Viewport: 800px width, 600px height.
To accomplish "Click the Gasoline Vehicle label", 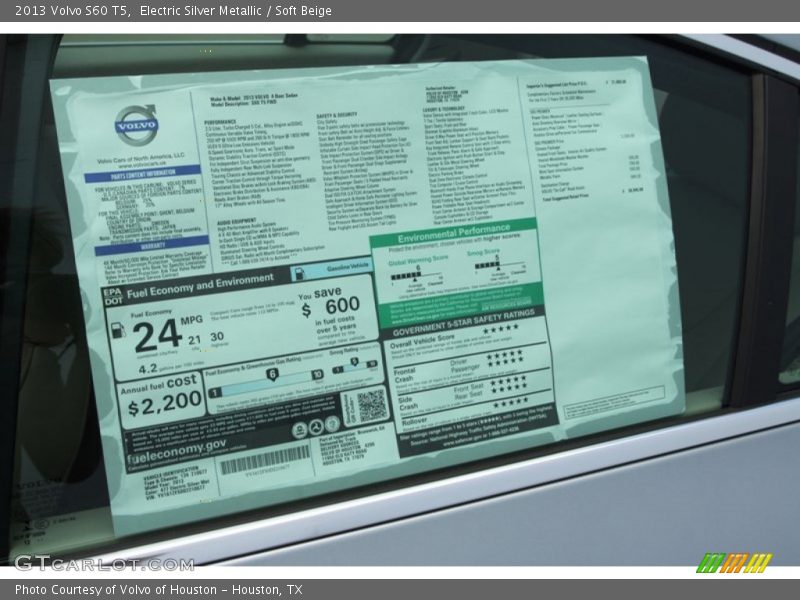I will 347,267.
